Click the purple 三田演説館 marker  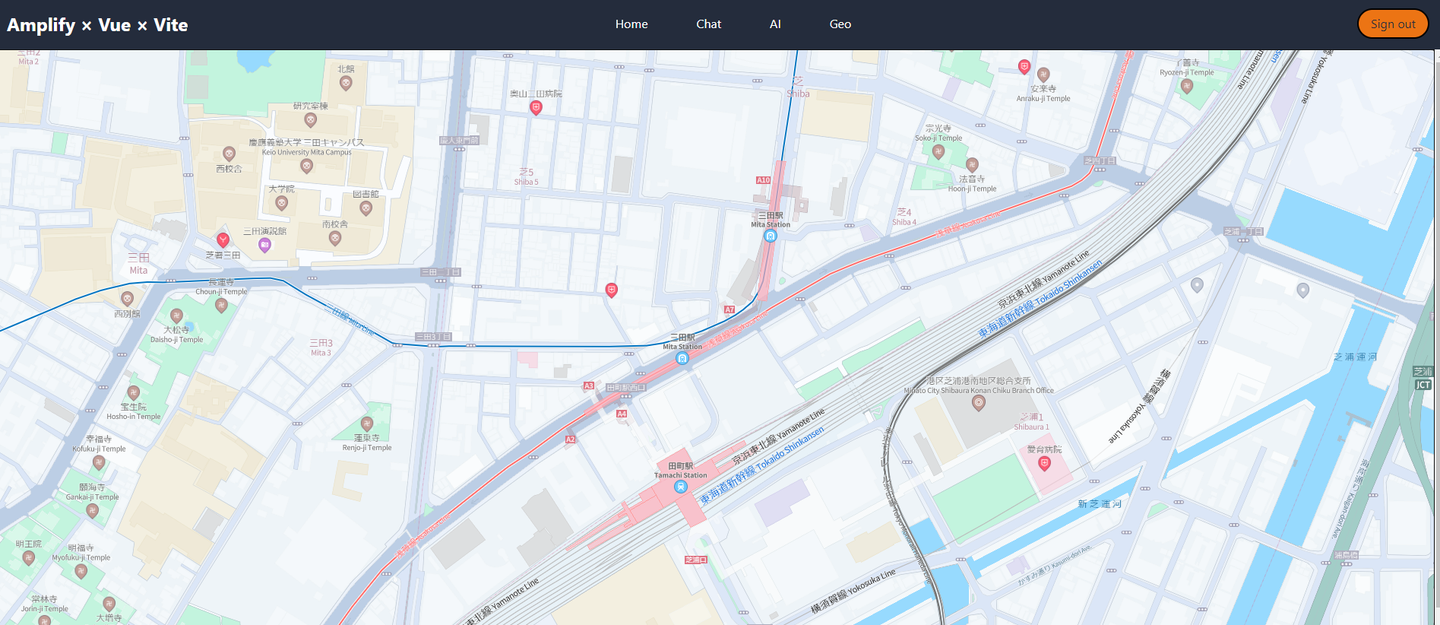264,245
